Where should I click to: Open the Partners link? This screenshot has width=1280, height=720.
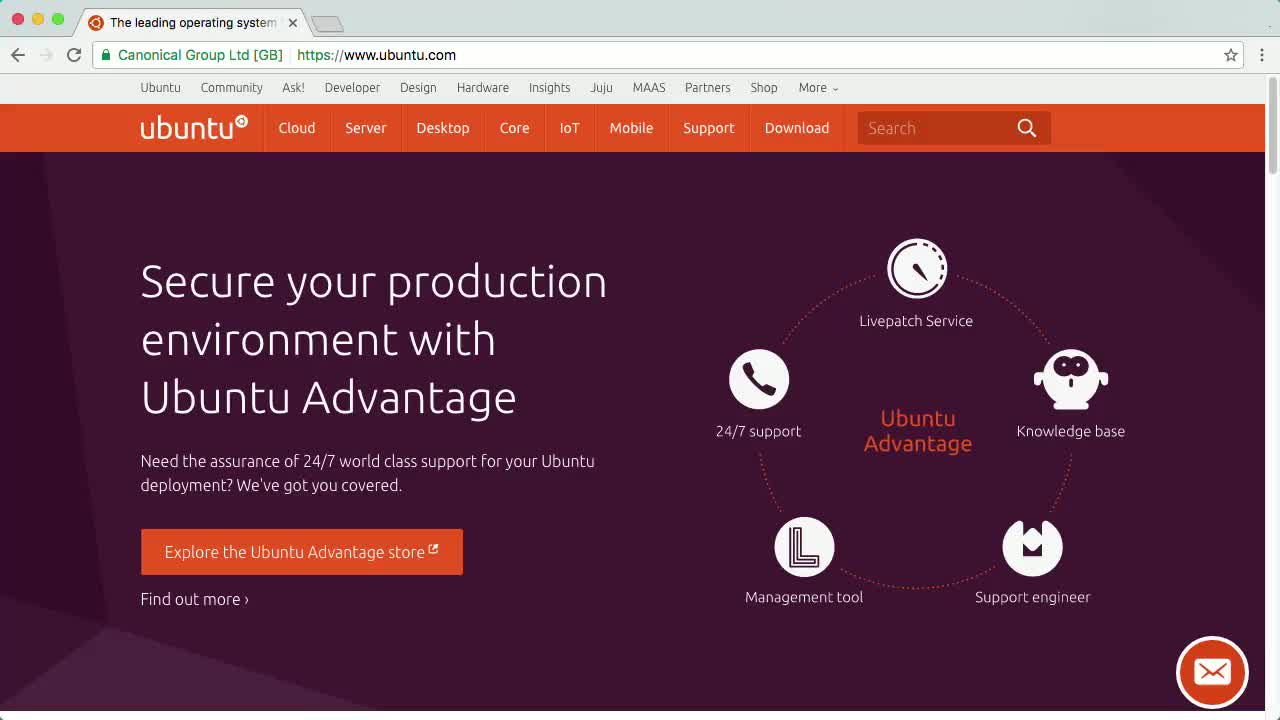pos(708,88)
